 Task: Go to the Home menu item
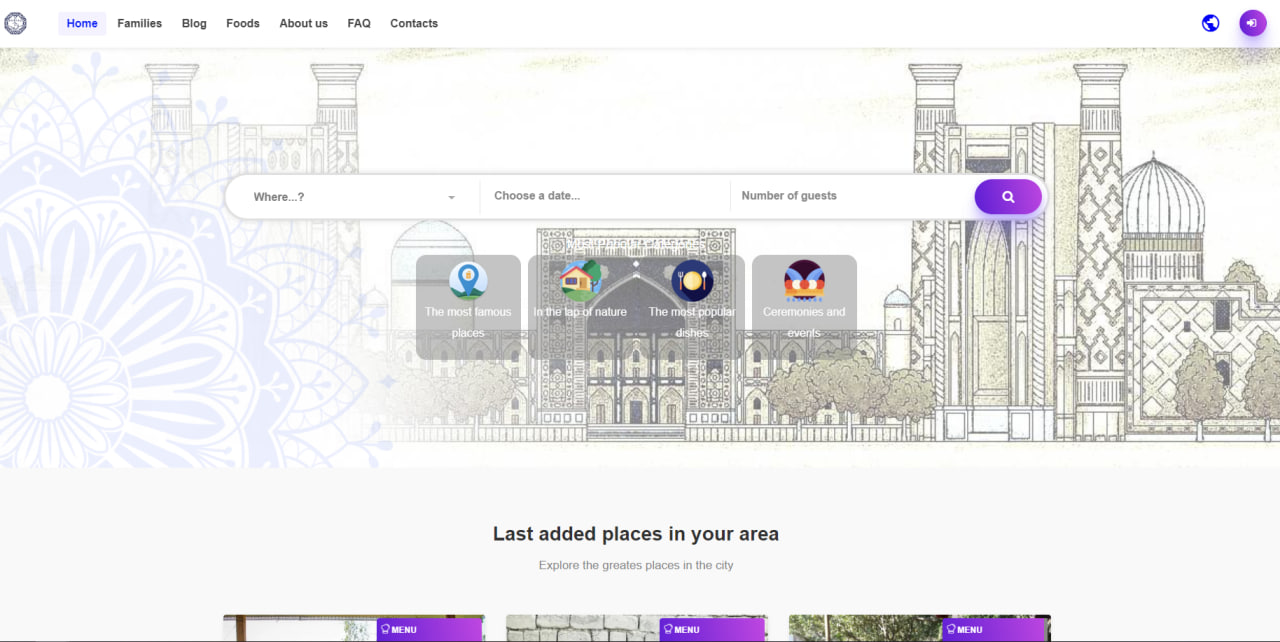pyautogui.click(x=82, y=23)
